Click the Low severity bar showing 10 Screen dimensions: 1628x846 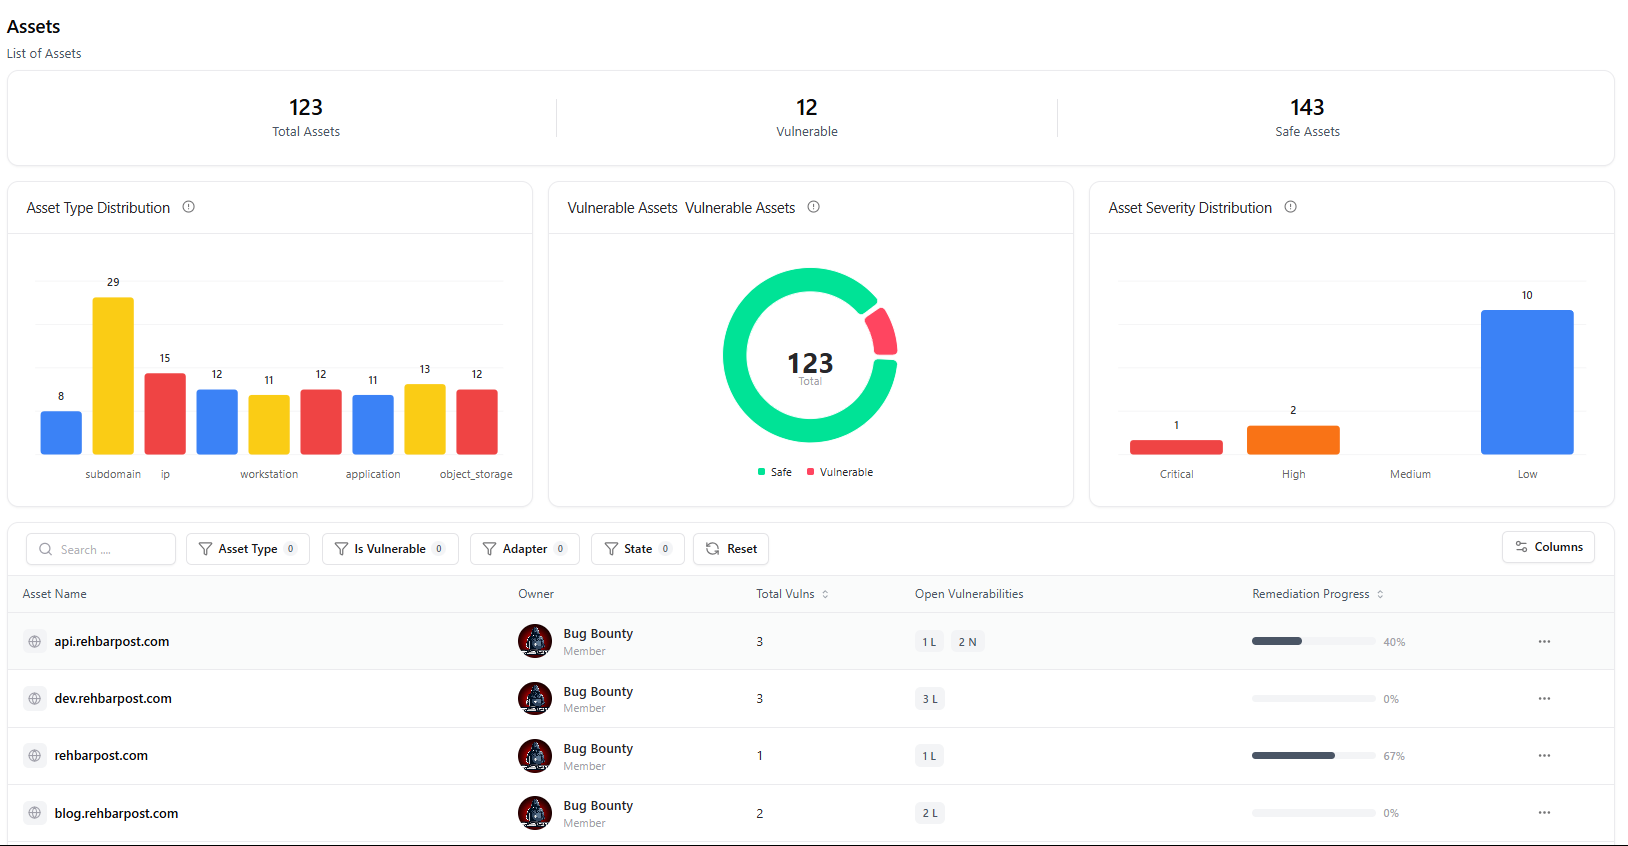(x=1527, y=382)
